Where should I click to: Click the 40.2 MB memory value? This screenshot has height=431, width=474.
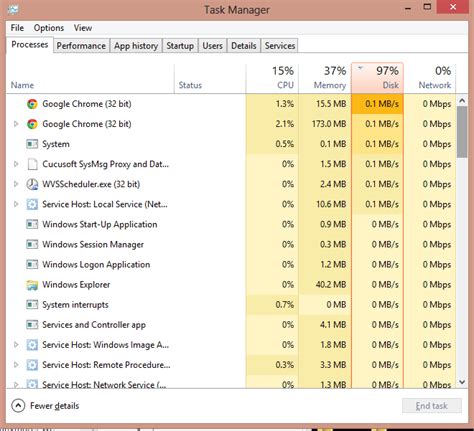pos(331,285)
